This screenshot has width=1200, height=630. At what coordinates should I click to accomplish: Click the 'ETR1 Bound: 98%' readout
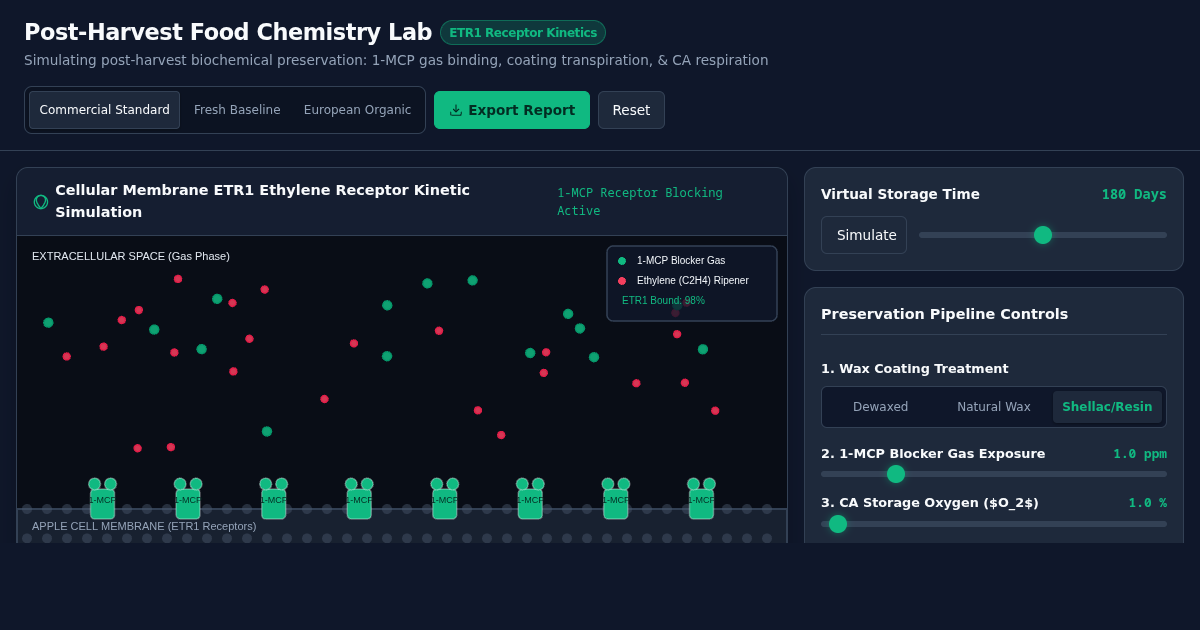coord(663,300)
